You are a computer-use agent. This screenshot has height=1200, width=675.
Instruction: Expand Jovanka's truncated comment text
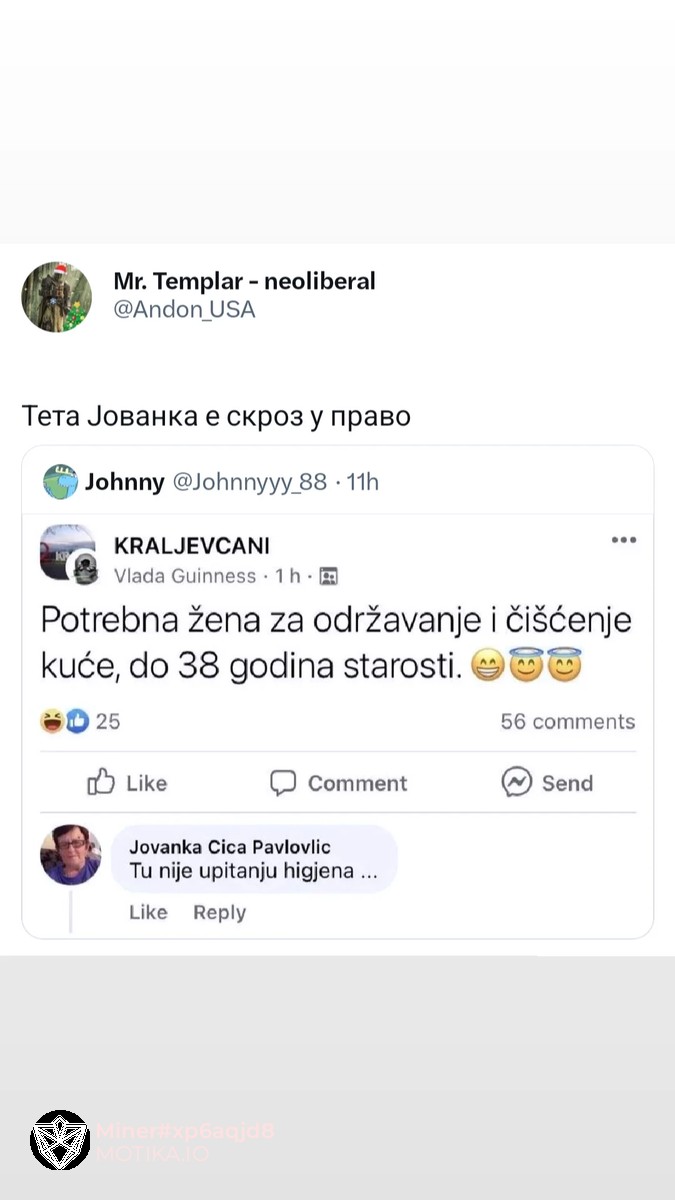(254, 869)
